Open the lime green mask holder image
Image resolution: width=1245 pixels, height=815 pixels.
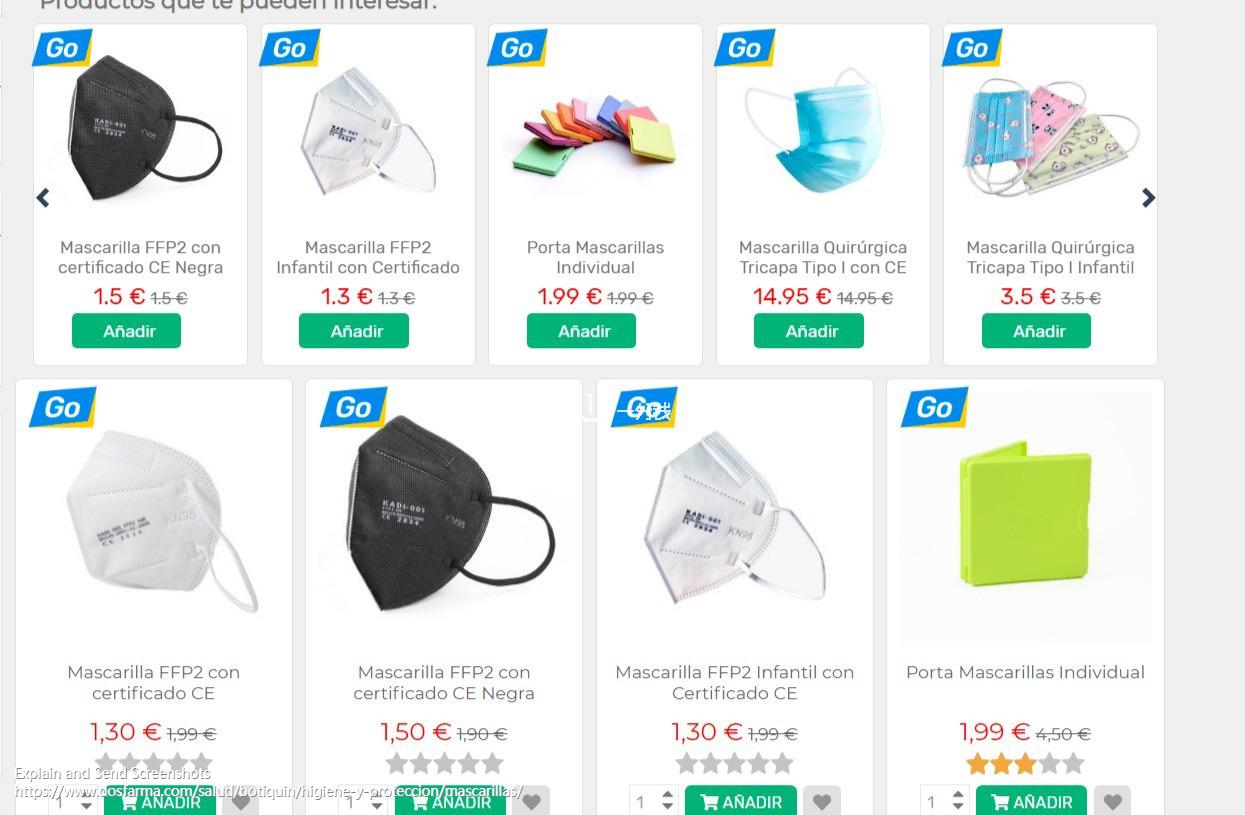coord(1025,516)
